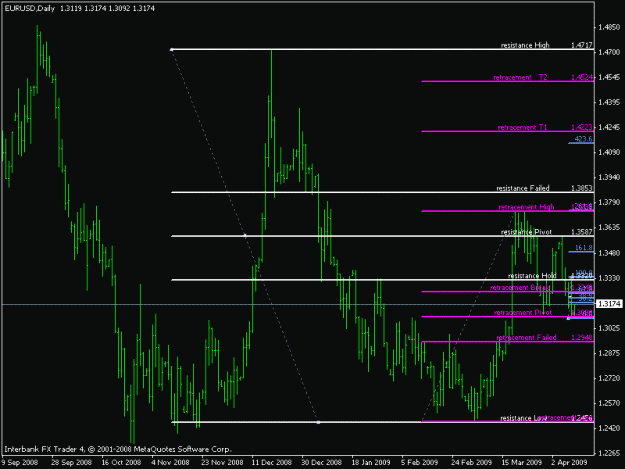Click the blue 161.8 extension label
625x469 pixels.
(584, 248)
